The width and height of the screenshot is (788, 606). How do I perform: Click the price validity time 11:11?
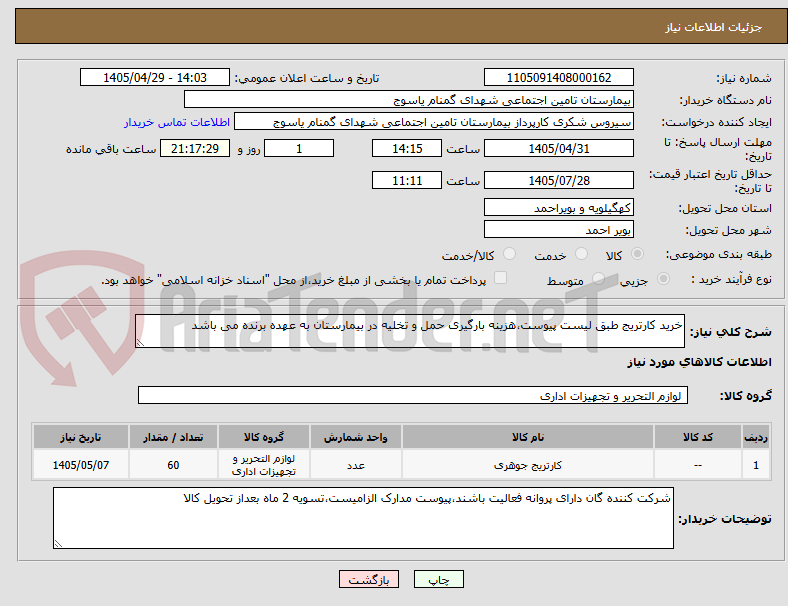(x=407, y=180)
